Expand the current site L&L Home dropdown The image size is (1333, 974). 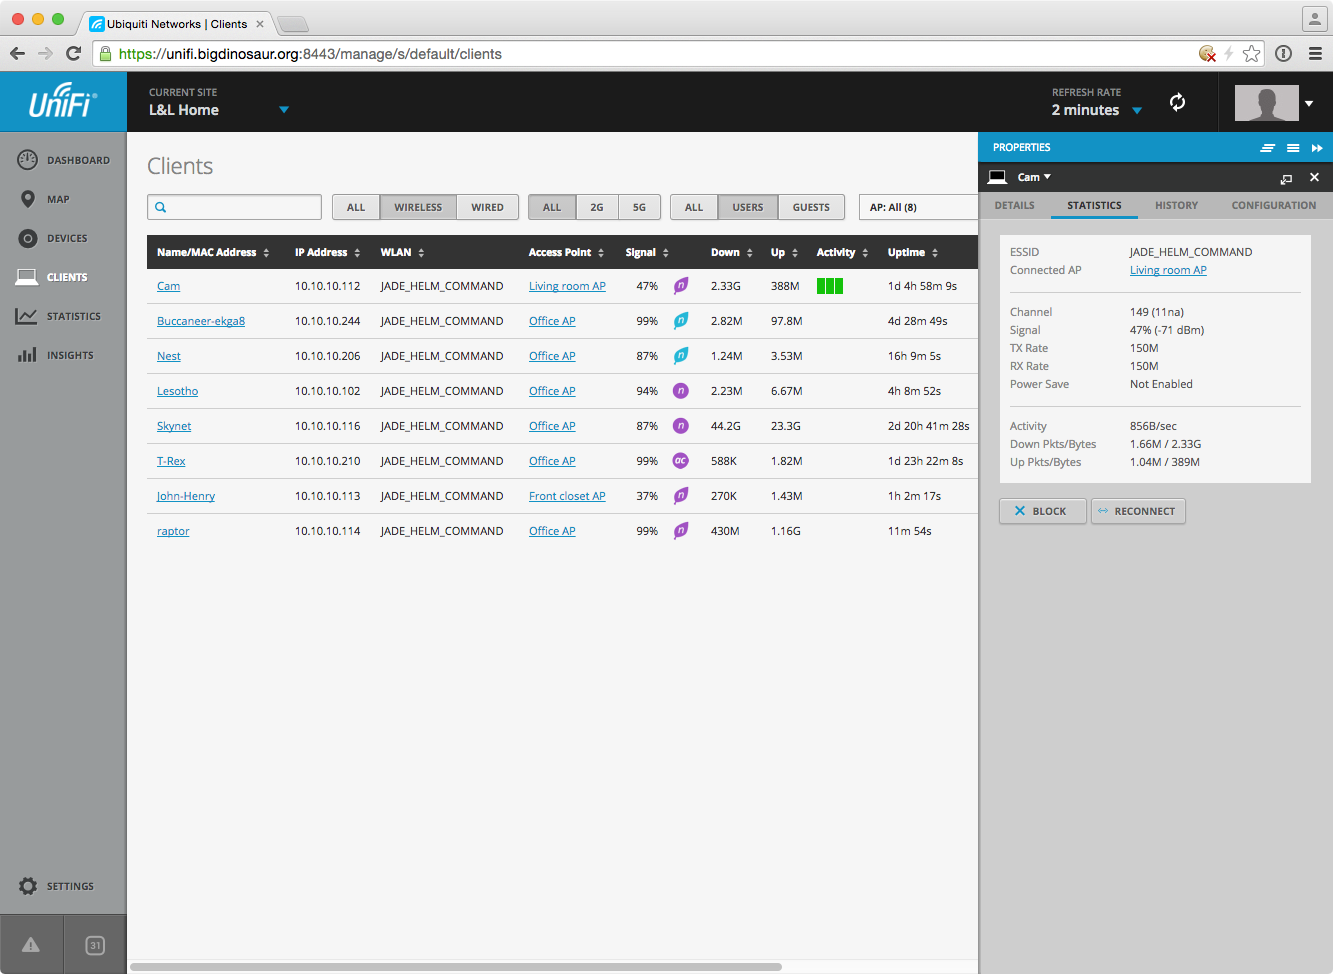point(284,110)
